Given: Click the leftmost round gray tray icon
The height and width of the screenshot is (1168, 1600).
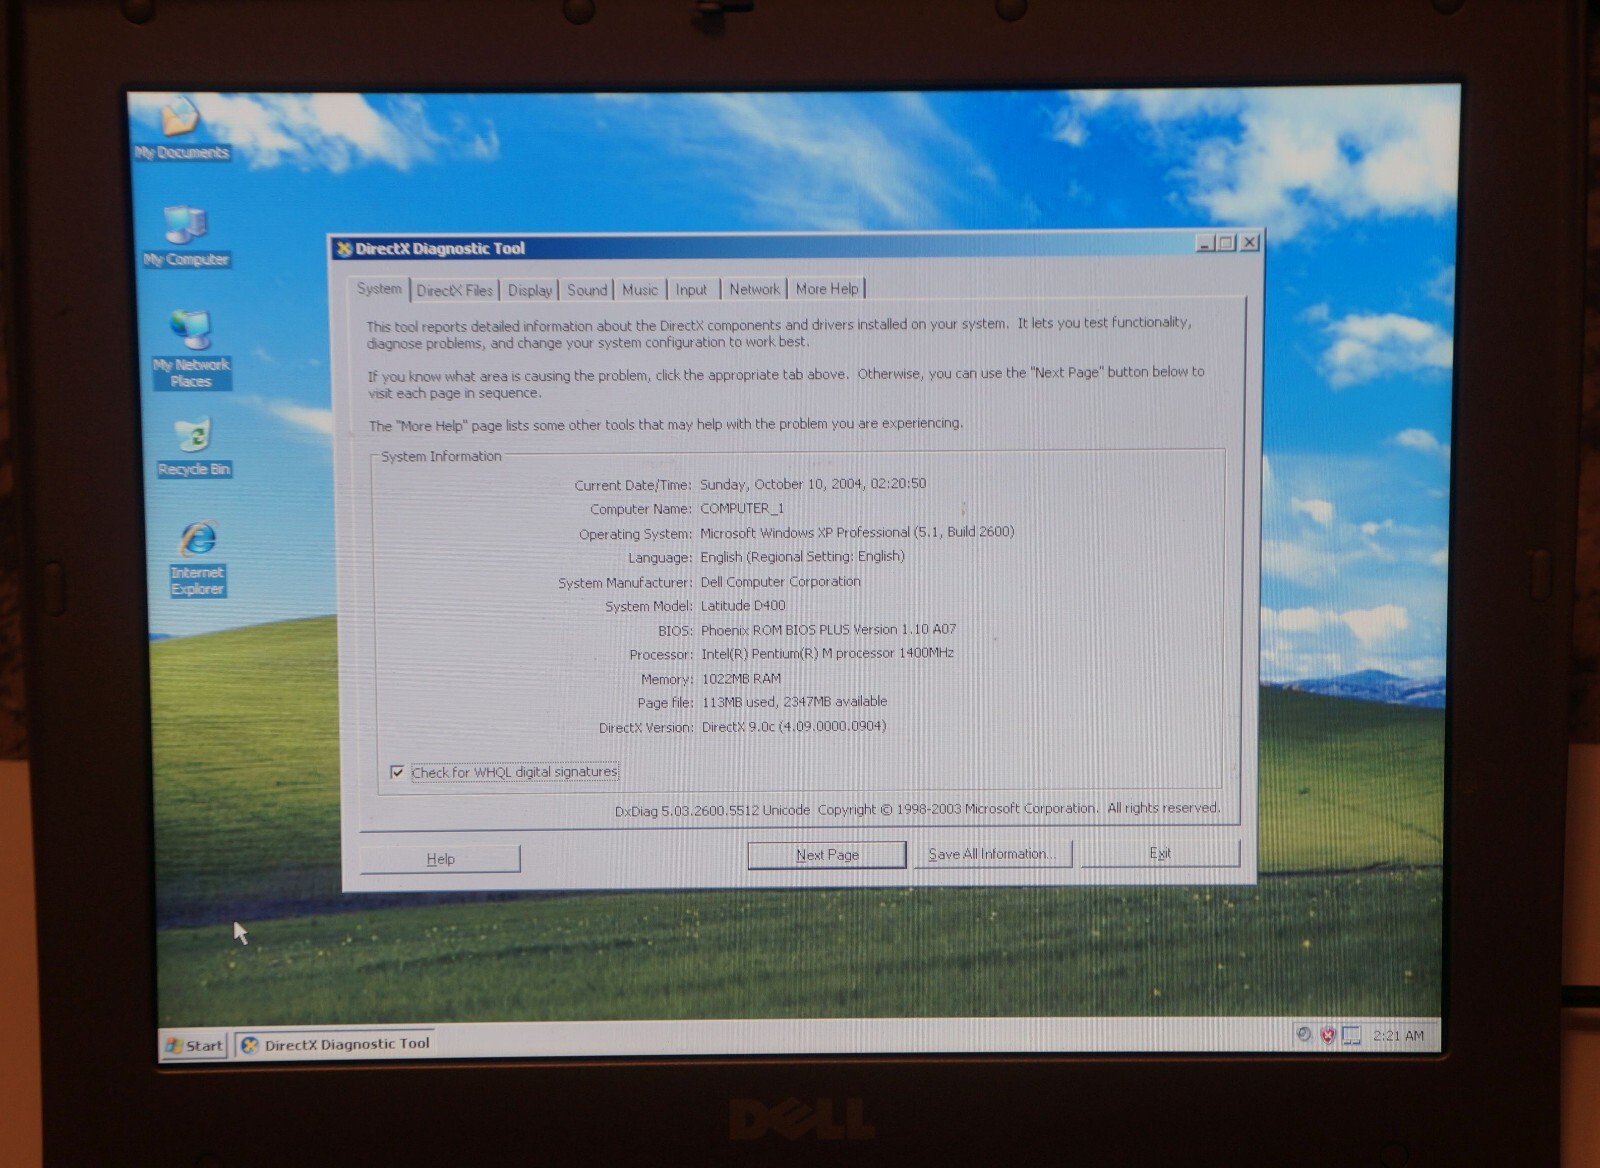Looking at the screenshot, I should [x=1303, y=1034].
